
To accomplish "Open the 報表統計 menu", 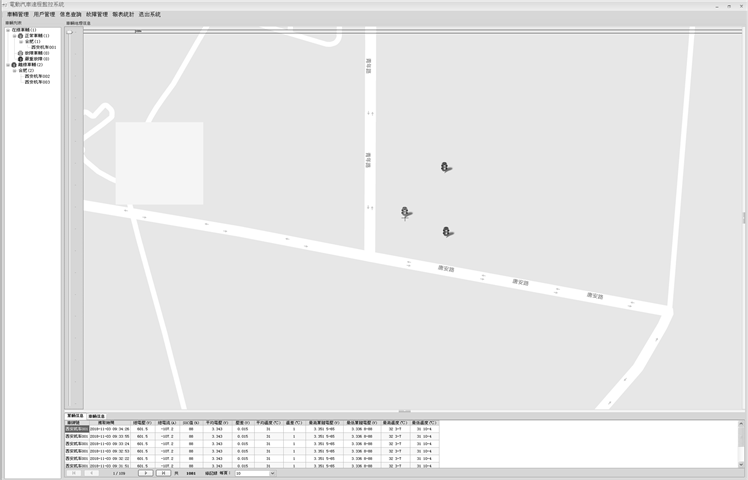I will point(123,14).
